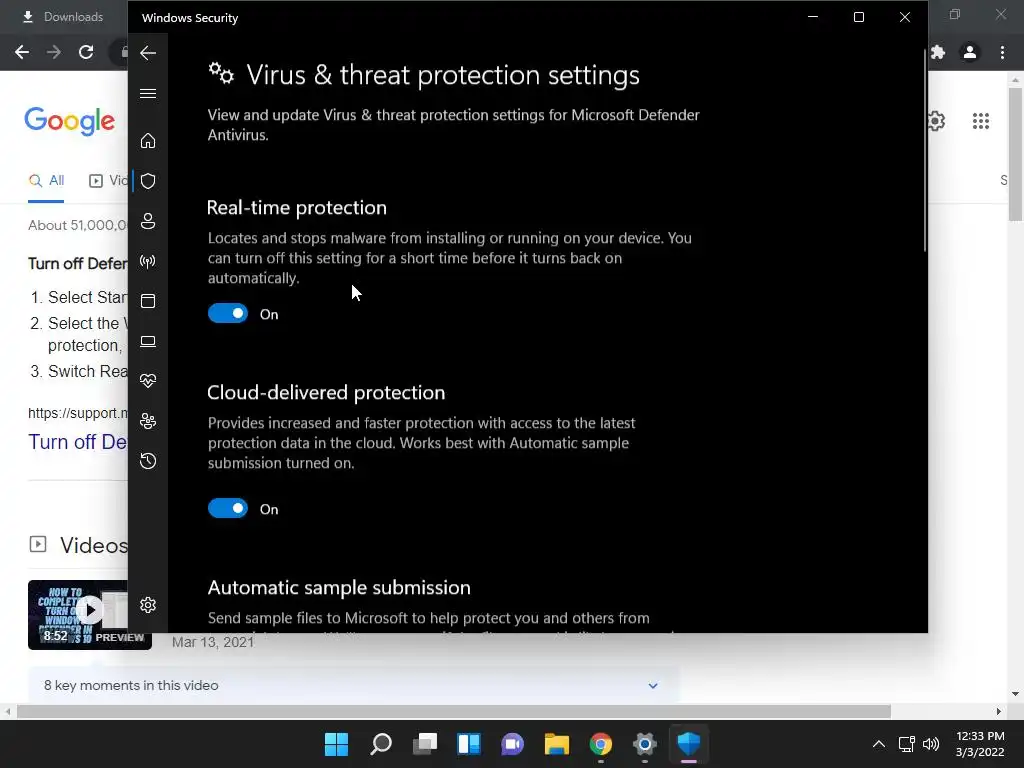Open the Home section in the sidebar
This screenshot has height=768, width=1024.
(148, 140)
